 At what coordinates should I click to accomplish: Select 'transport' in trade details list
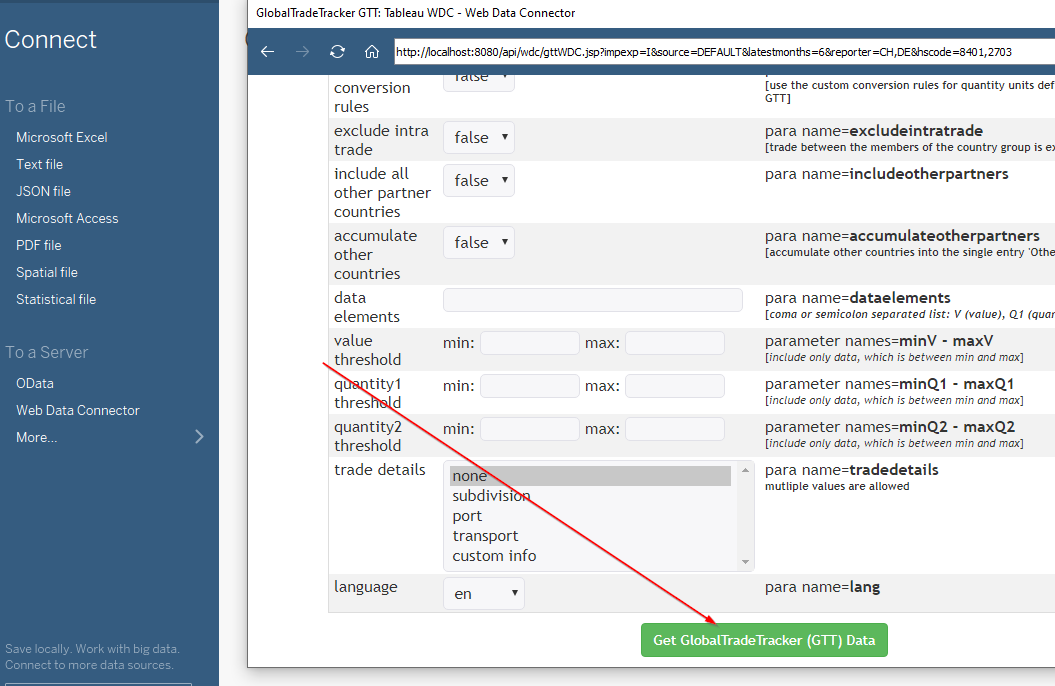point(590,536)
